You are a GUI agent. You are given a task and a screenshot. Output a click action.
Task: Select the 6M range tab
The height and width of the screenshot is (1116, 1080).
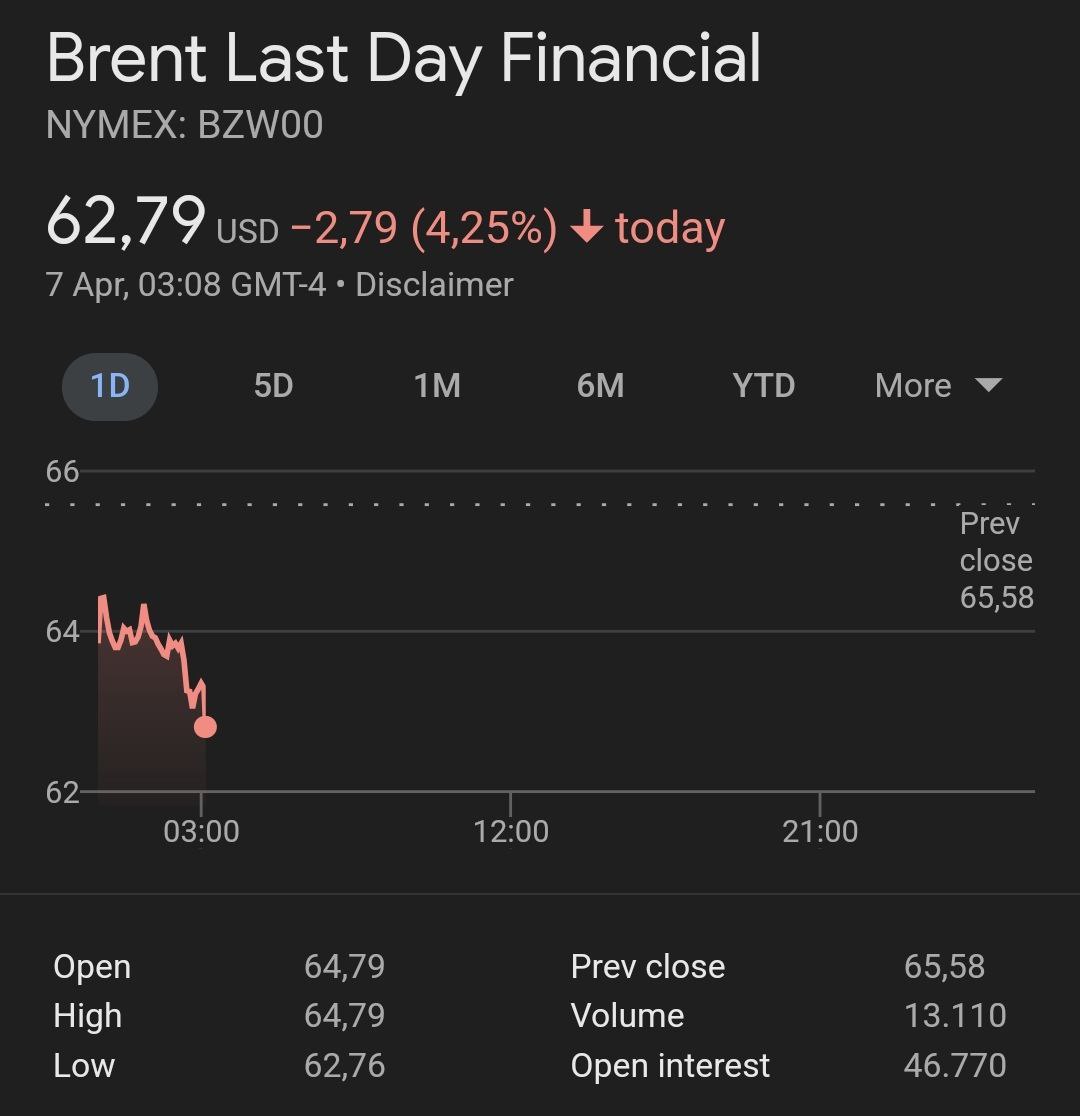click(x=600, y=386)
